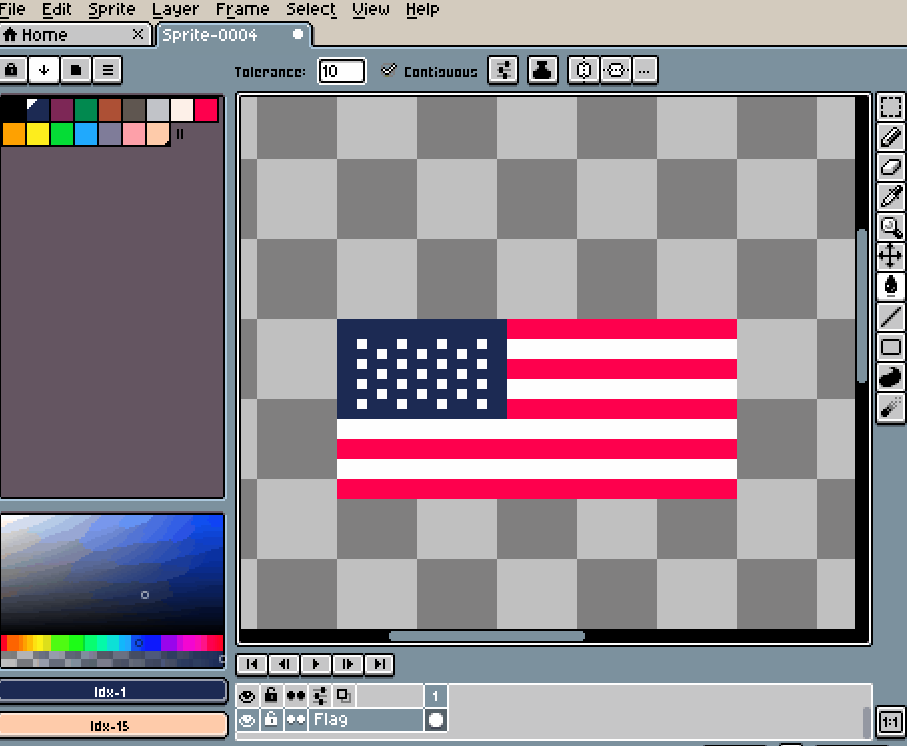Go to the last frame
The width and height of the screenshot is (907, 746).
(x=379, y=664)
